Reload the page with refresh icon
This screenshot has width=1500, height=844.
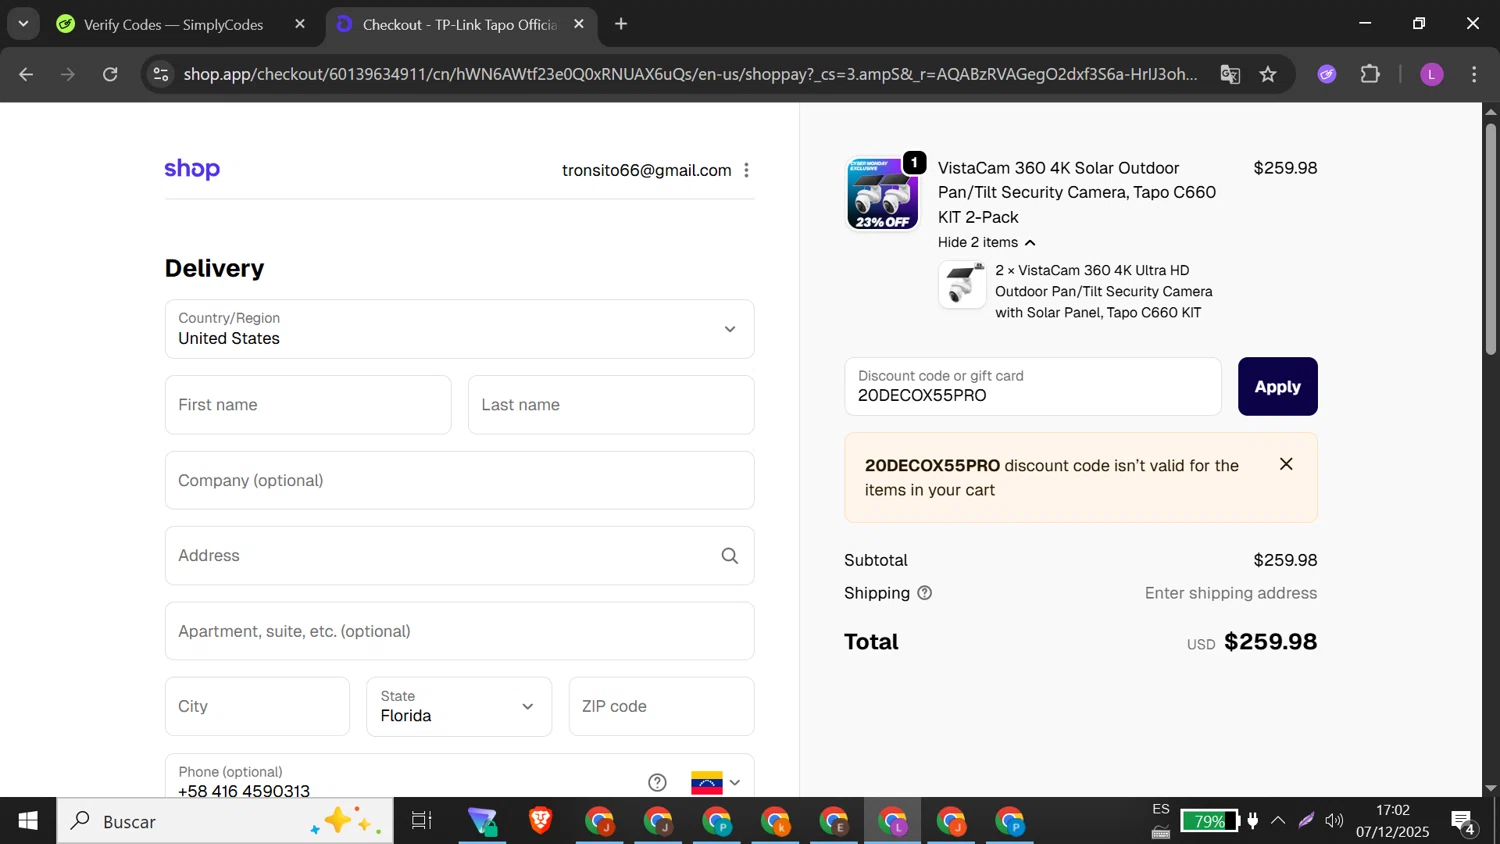tap(110, 74)
